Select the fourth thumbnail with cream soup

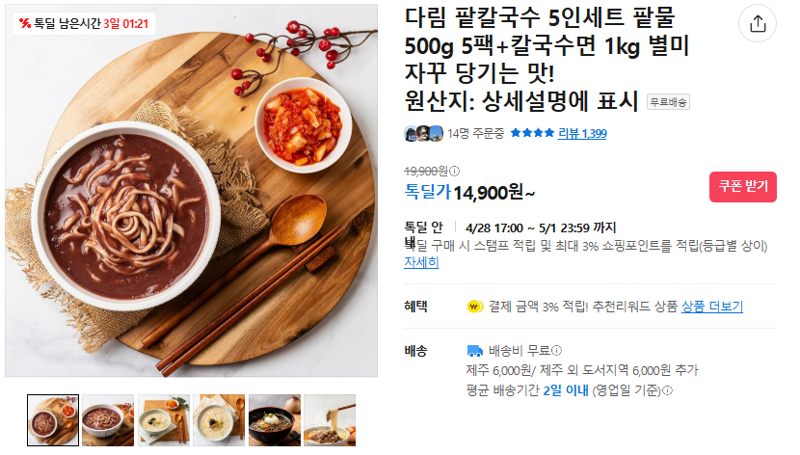pos(219,420)
